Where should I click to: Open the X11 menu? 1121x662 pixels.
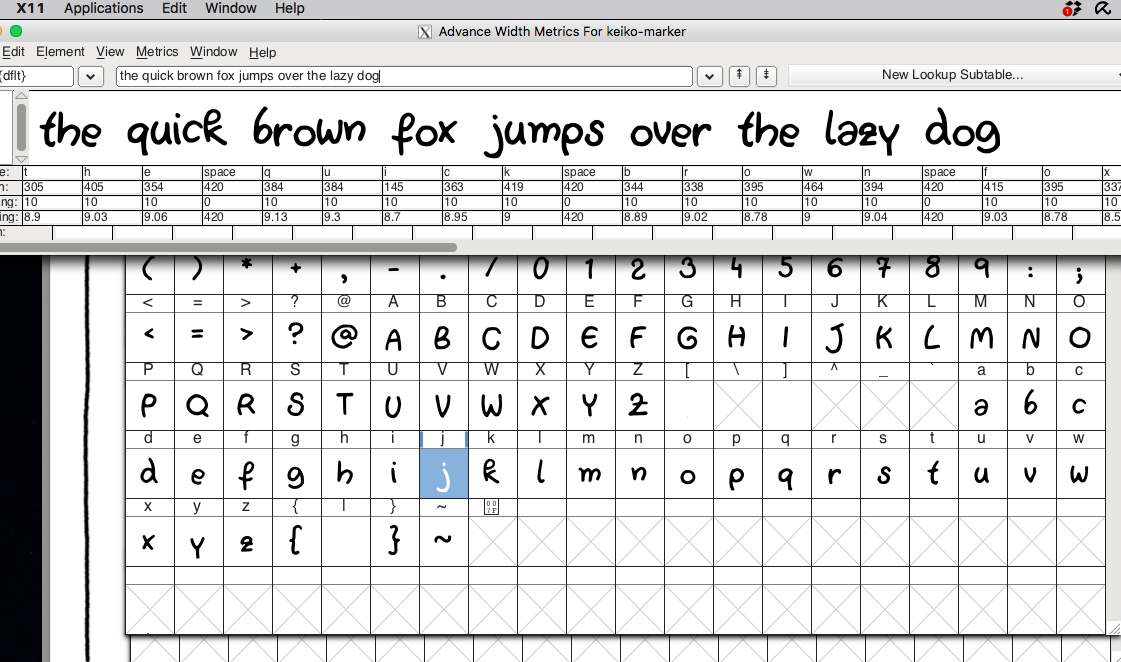30,9
